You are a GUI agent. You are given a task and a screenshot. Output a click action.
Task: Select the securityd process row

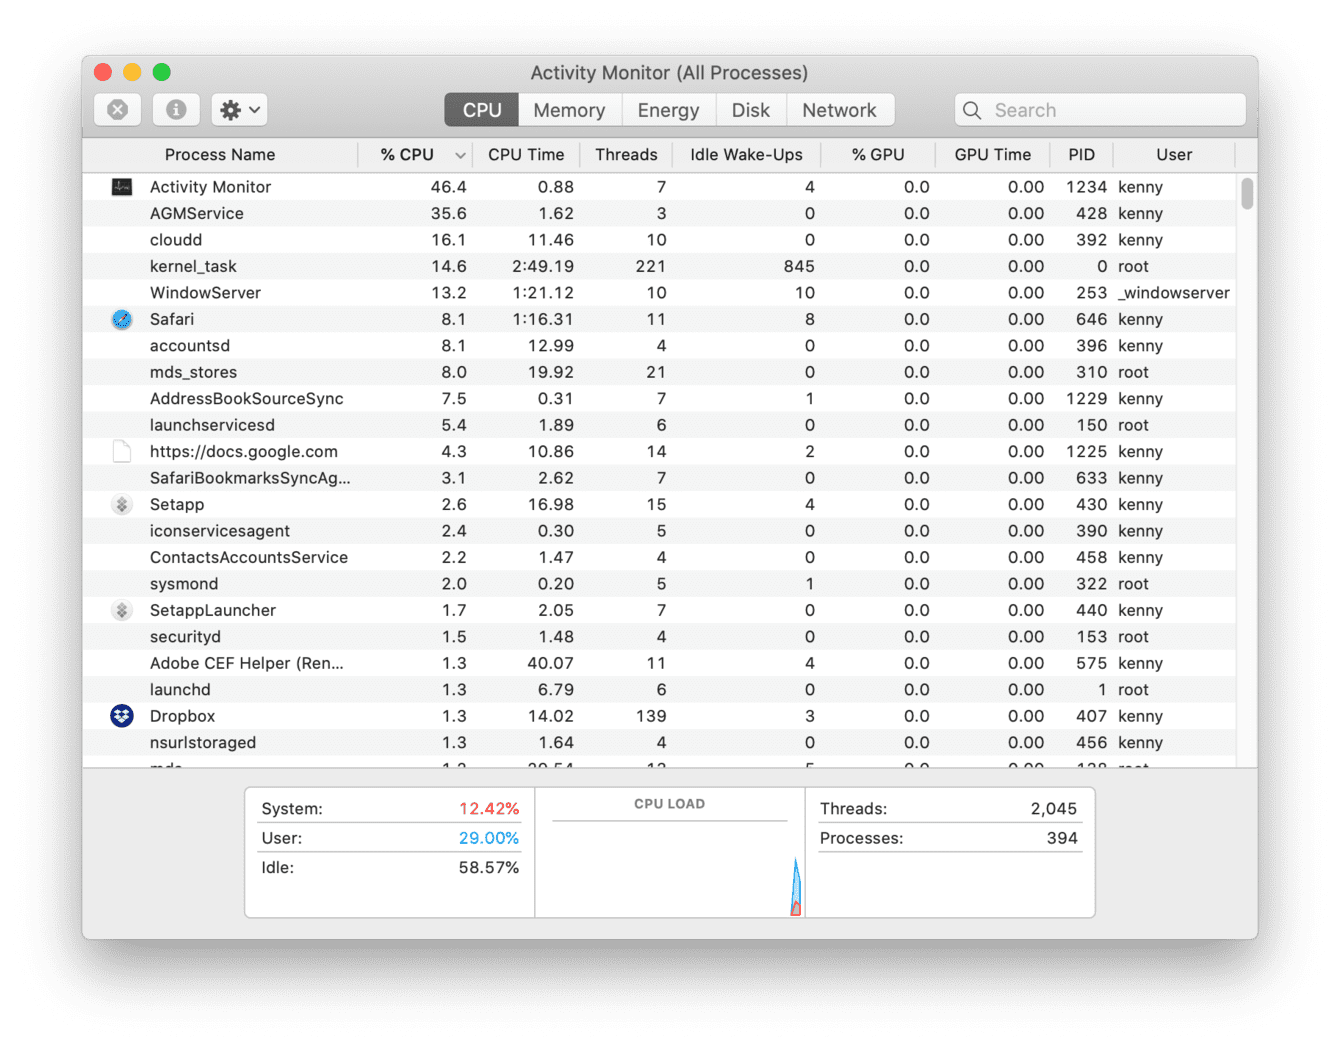[660, 637]
